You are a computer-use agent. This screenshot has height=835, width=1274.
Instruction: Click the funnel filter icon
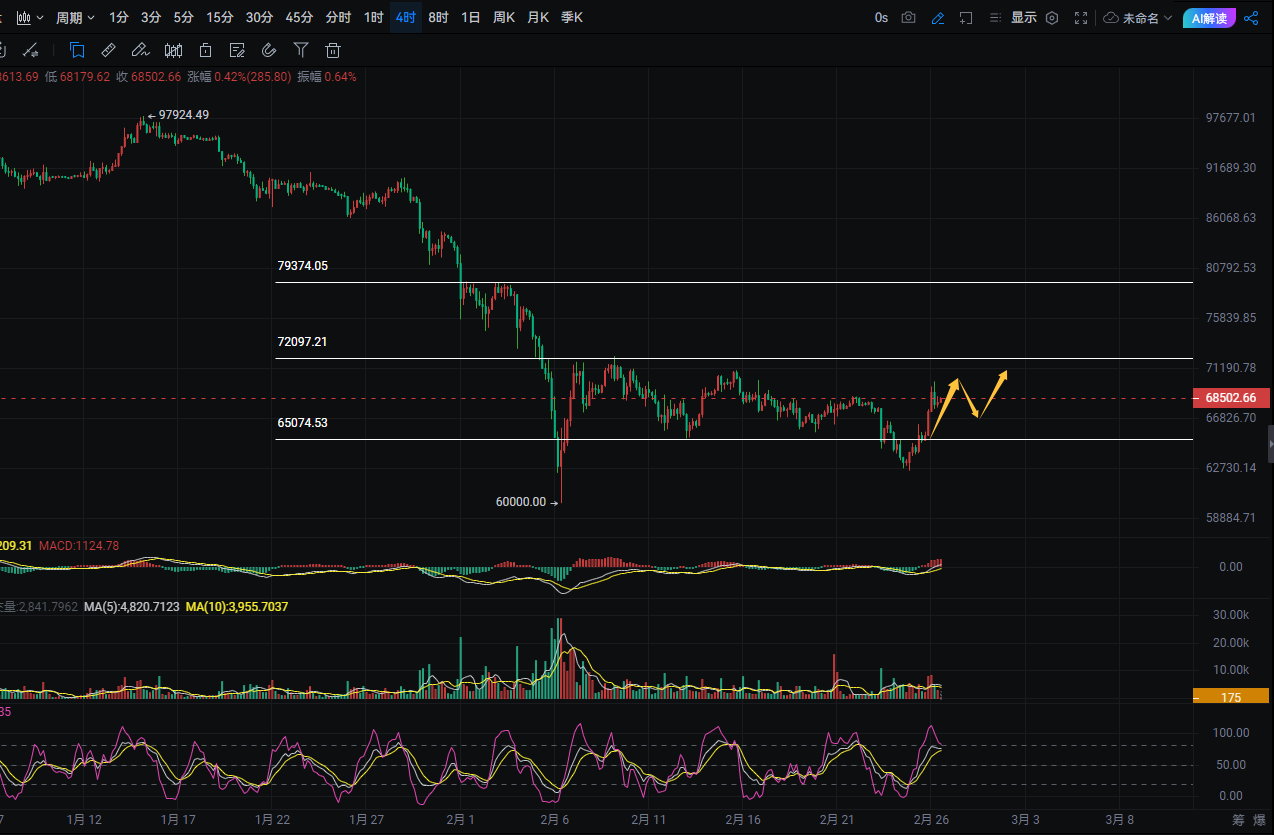pos(301,50)
